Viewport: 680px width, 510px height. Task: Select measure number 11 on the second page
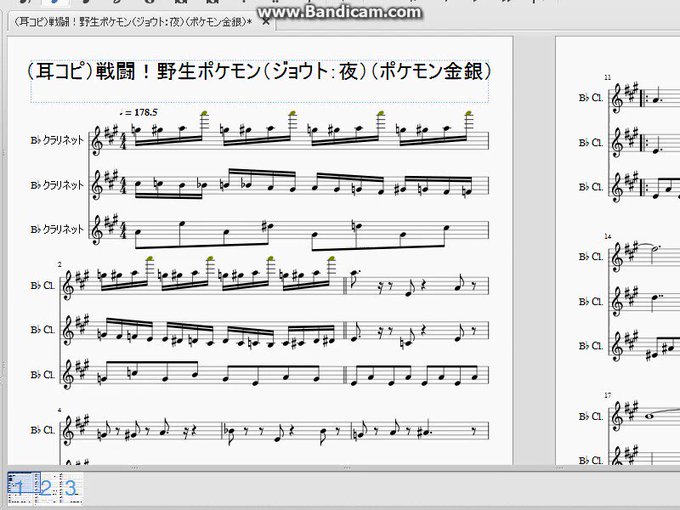tap(608, 78)
